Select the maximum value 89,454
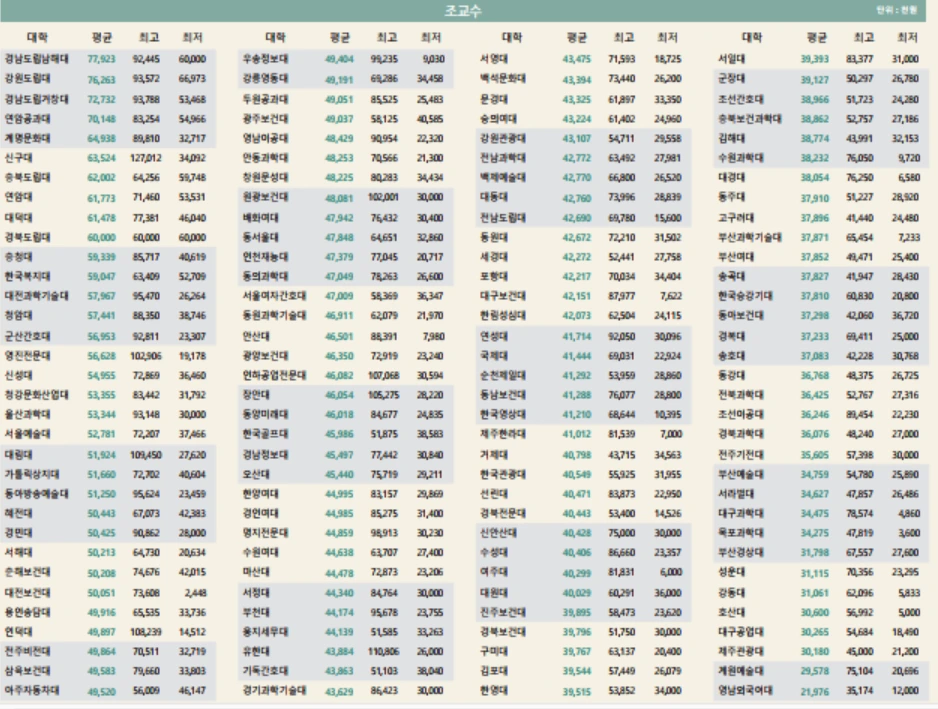 pos(860,415)
